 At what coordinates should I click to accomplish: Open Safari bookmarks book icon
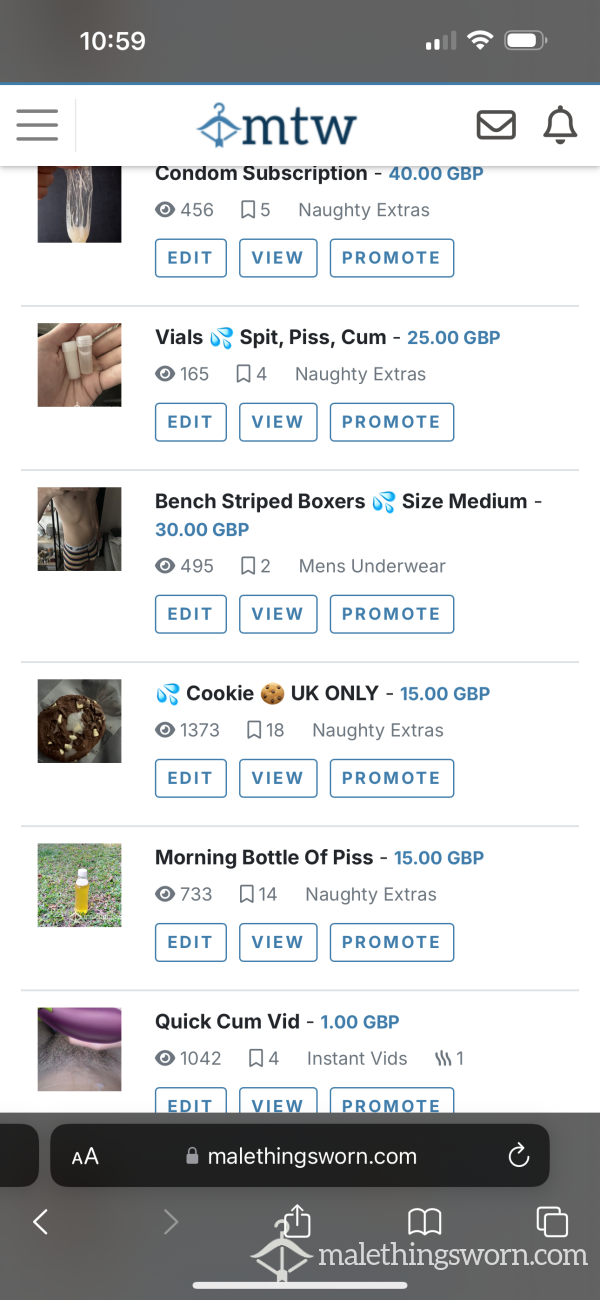(x=425, y=1221)
